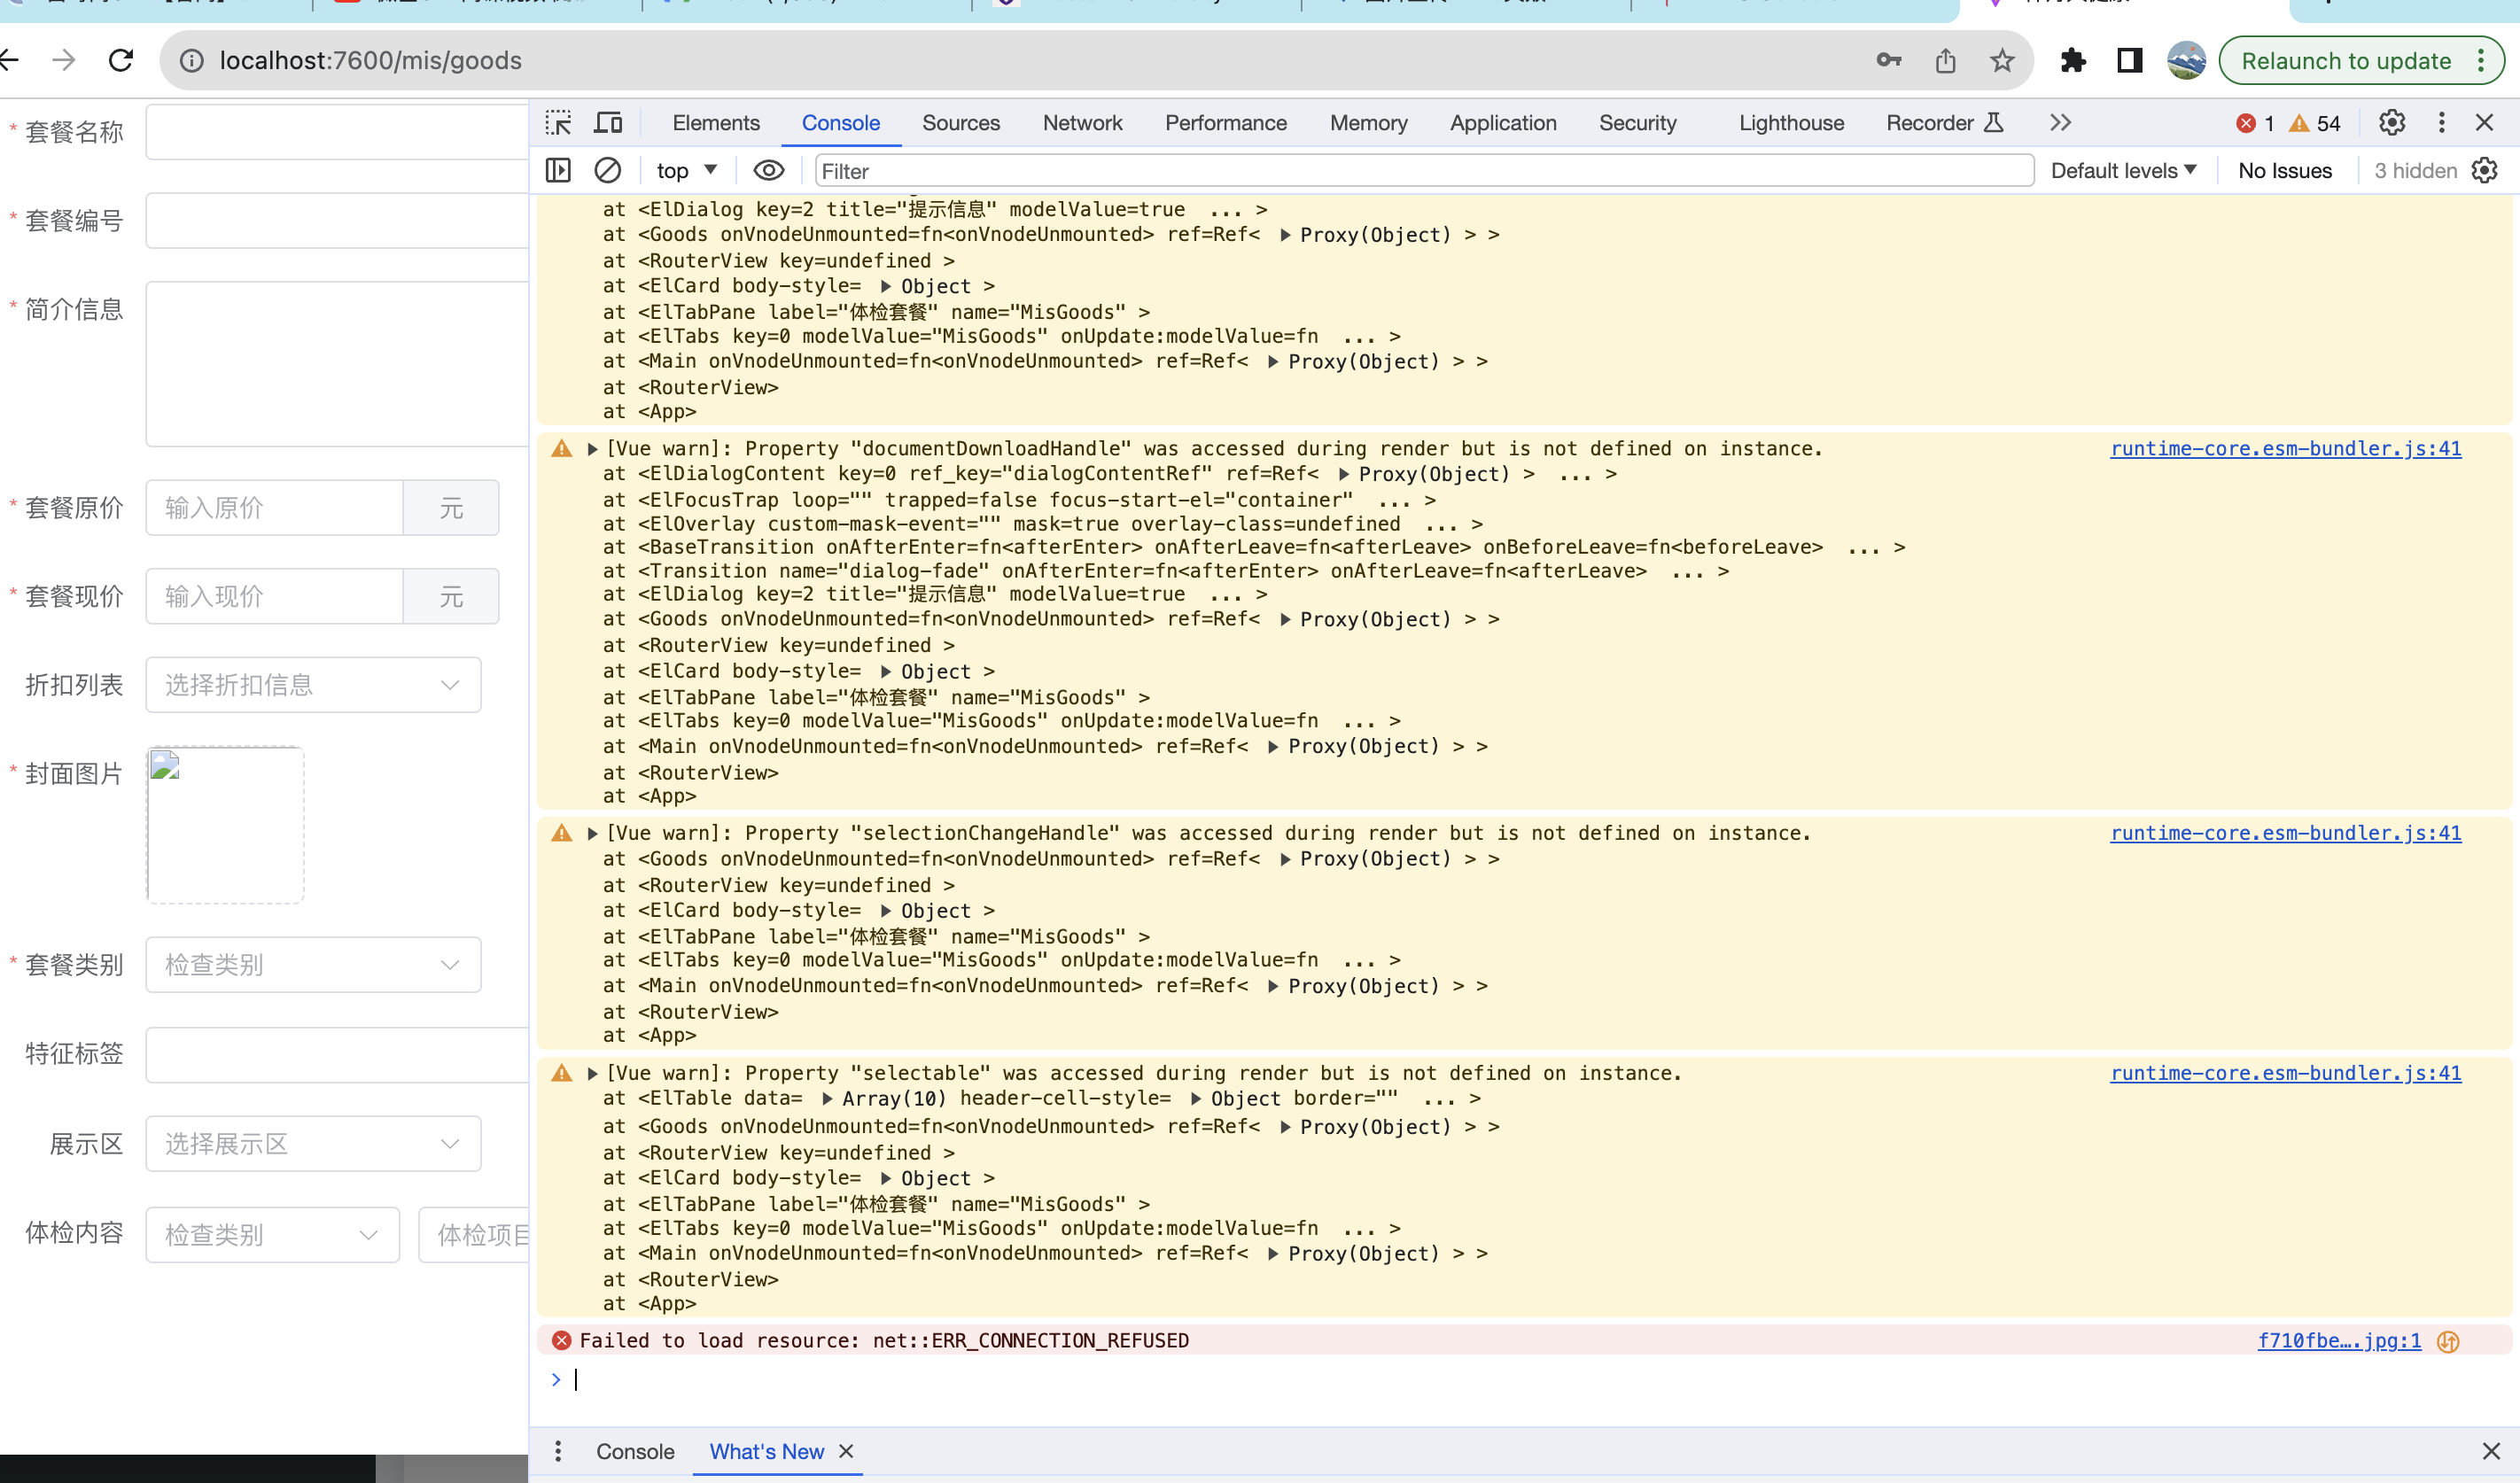Activate the inspect element picker
The height and width of the screenshot is (1483, 2520).
558,123
